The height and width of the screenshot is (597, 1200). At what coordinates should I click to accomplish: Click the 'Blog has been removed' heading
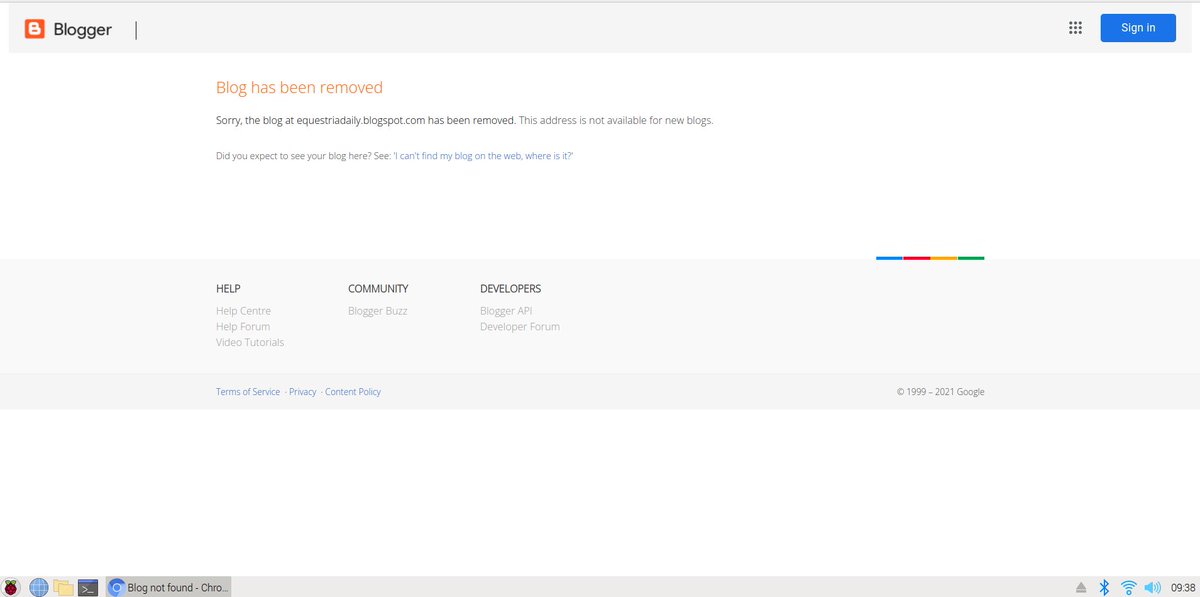(x=299, y=88)
